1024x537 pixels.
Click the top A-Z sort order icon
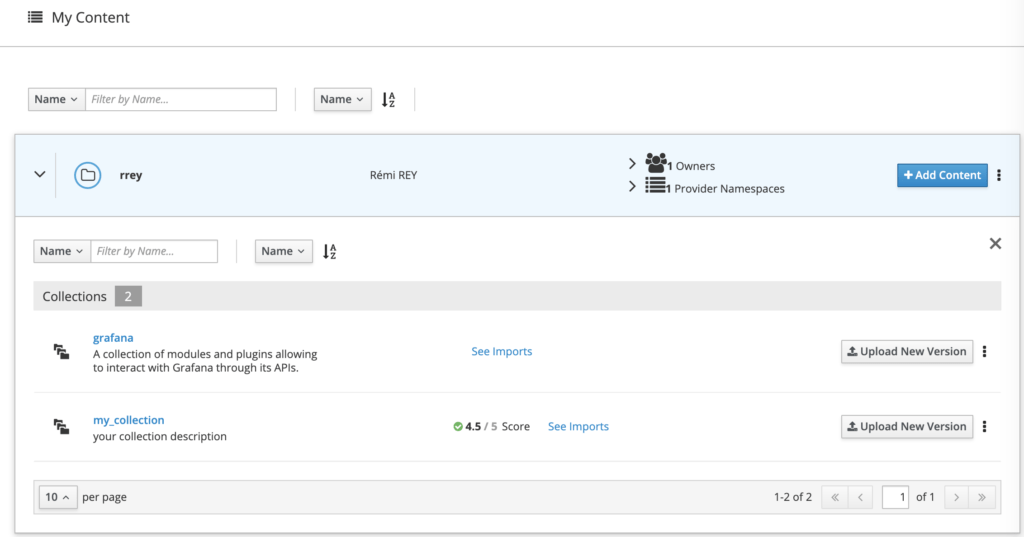[x=388, y=100]
